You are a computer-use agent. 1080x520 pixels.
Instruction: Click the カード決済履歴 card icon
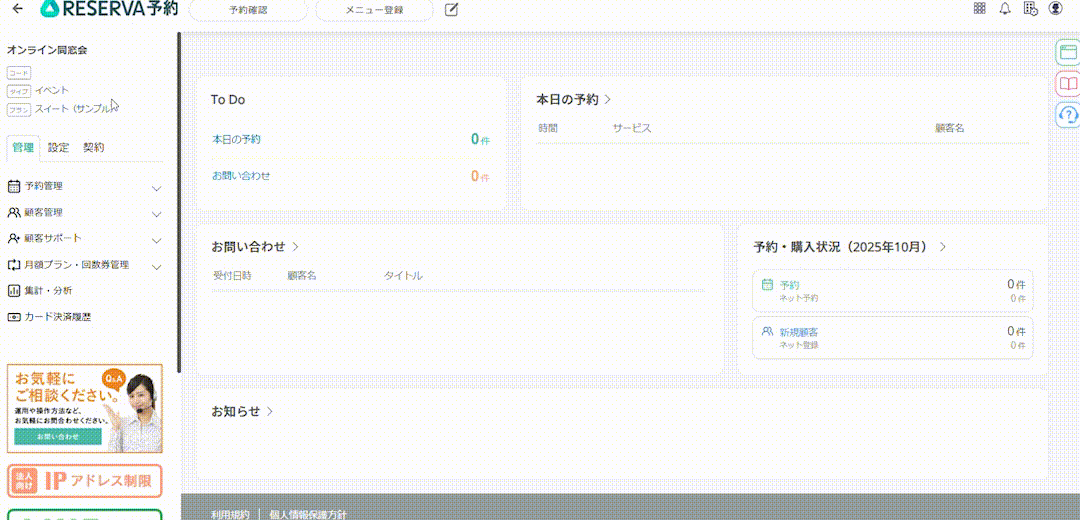pyautogui.click(x=13, y=317)
